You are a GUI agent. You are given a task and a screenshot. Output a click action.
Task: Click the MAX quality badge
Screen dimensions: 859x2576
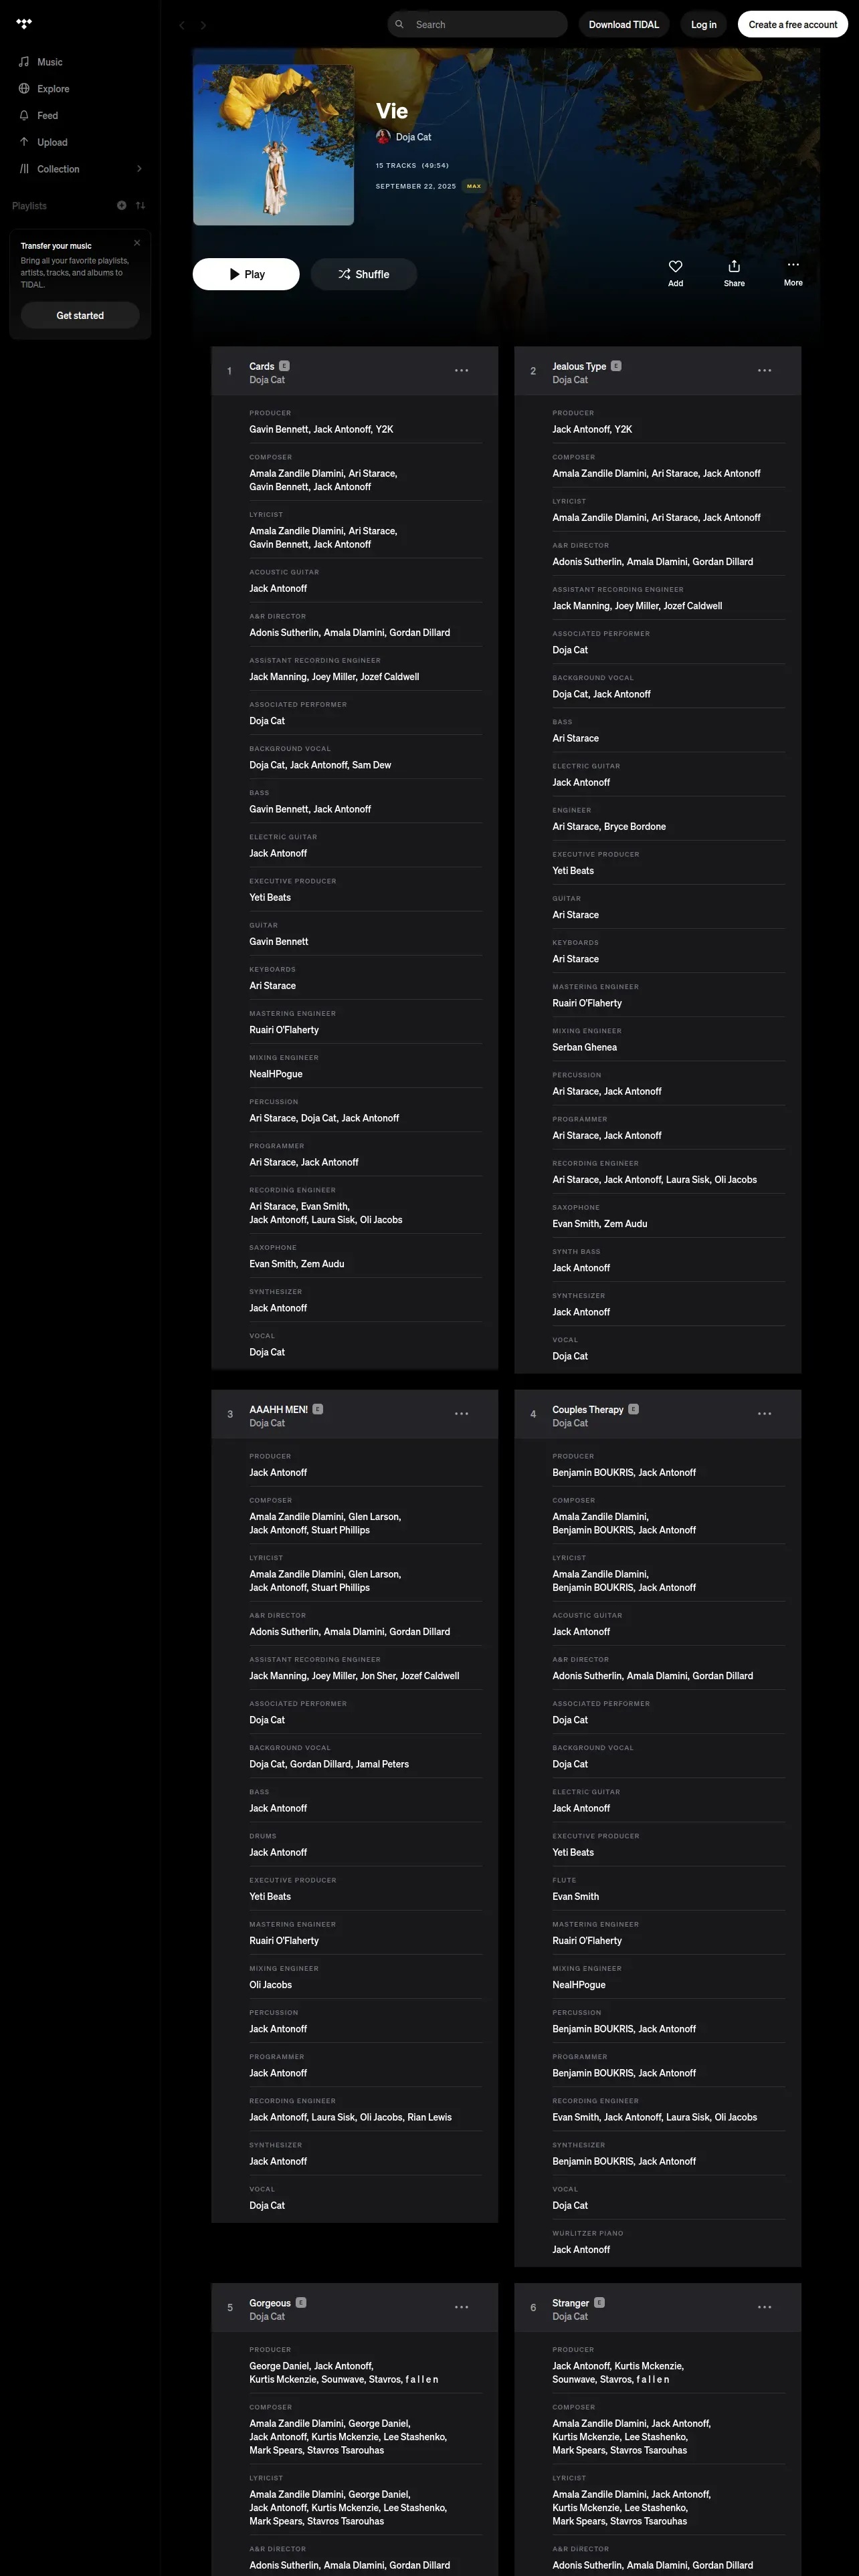coord(474,186)
